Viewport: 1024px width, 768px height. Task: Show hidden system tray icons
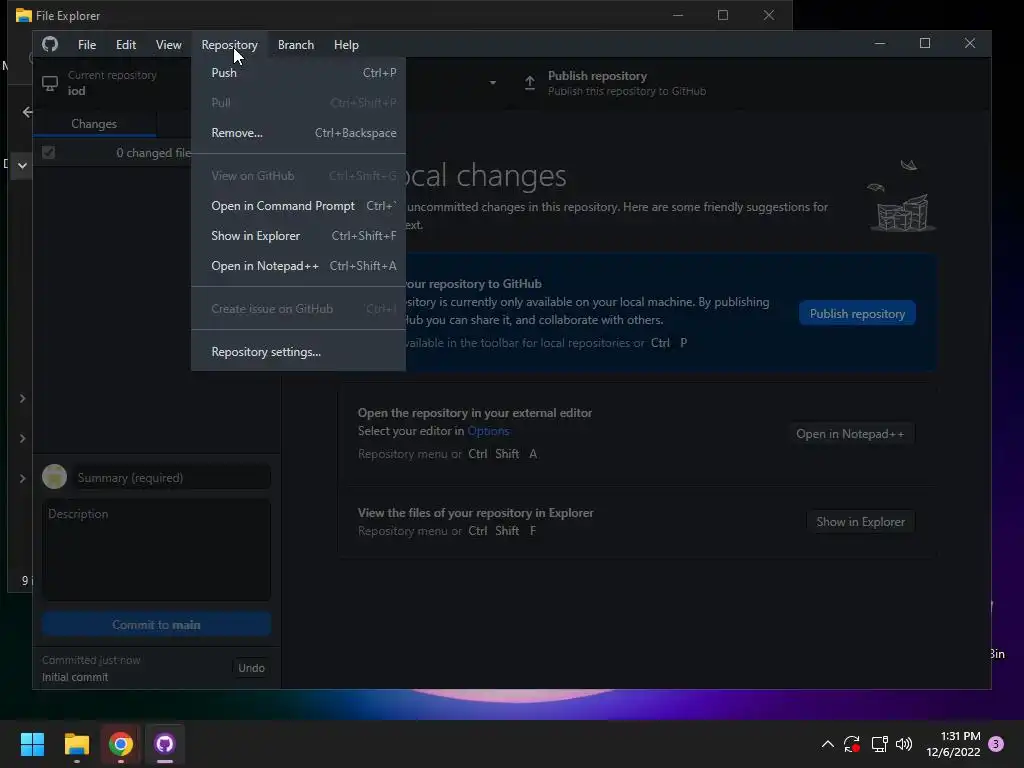827,744
